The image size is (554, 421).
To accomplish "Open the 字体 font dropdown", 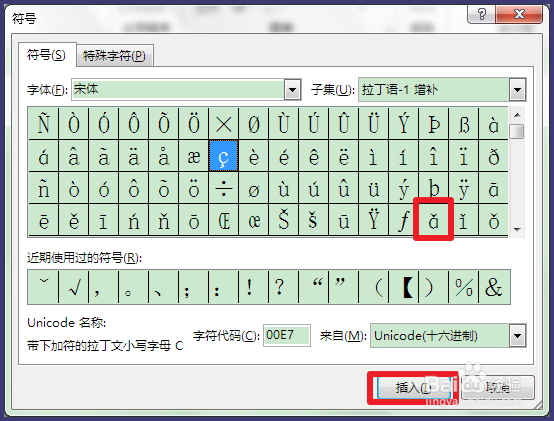I will 293,90.
